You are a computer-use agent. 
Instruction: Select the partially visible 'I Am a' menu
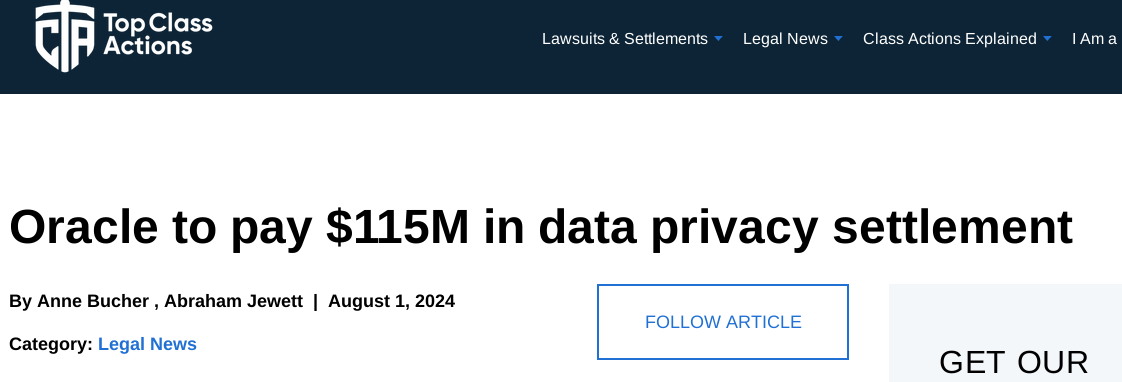tap(1096, 39)
